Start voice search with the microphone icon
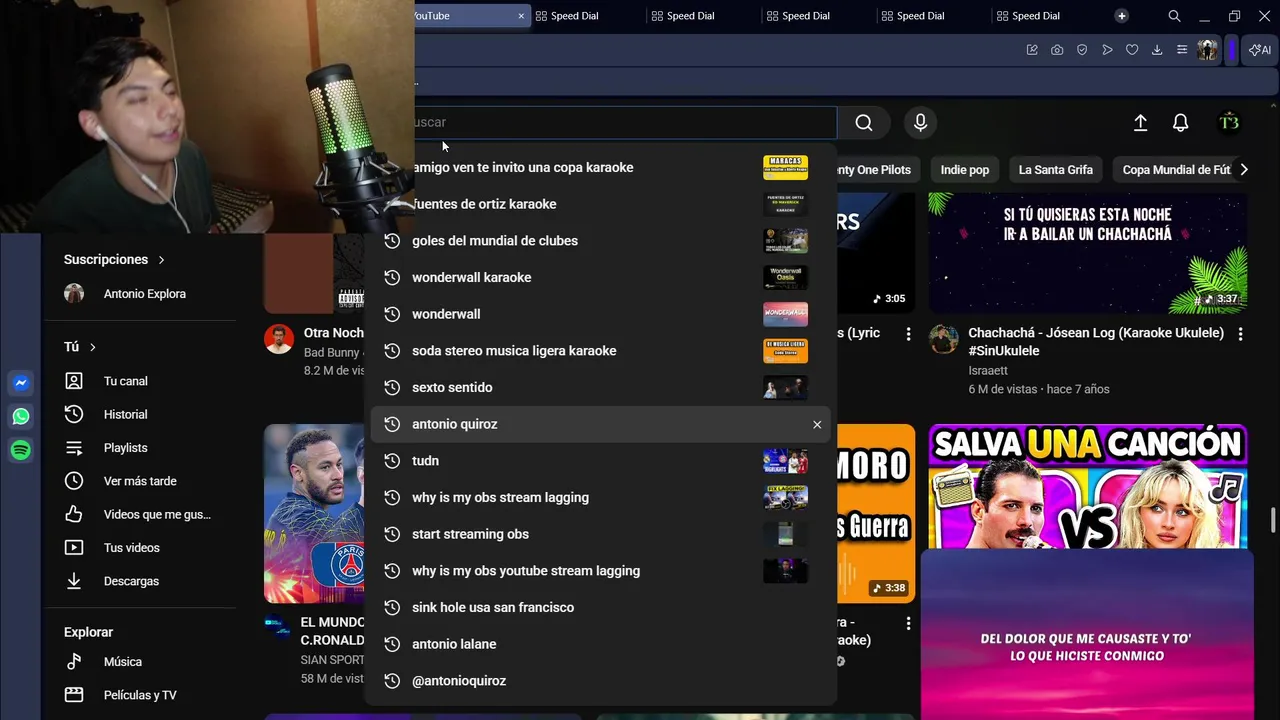This screenshot has height=720, width=1280. (920, 123)
